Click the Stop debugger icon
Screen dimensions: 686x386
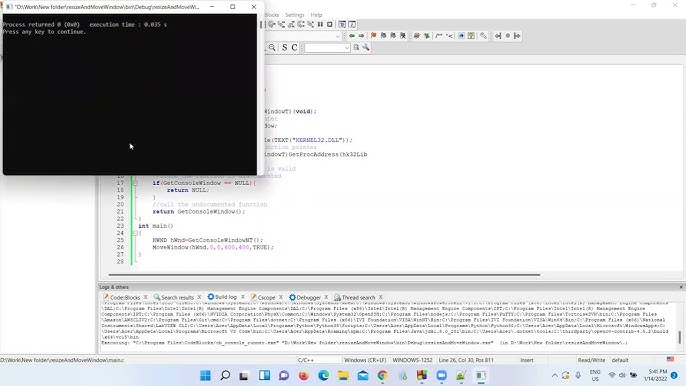click(330, 25)
